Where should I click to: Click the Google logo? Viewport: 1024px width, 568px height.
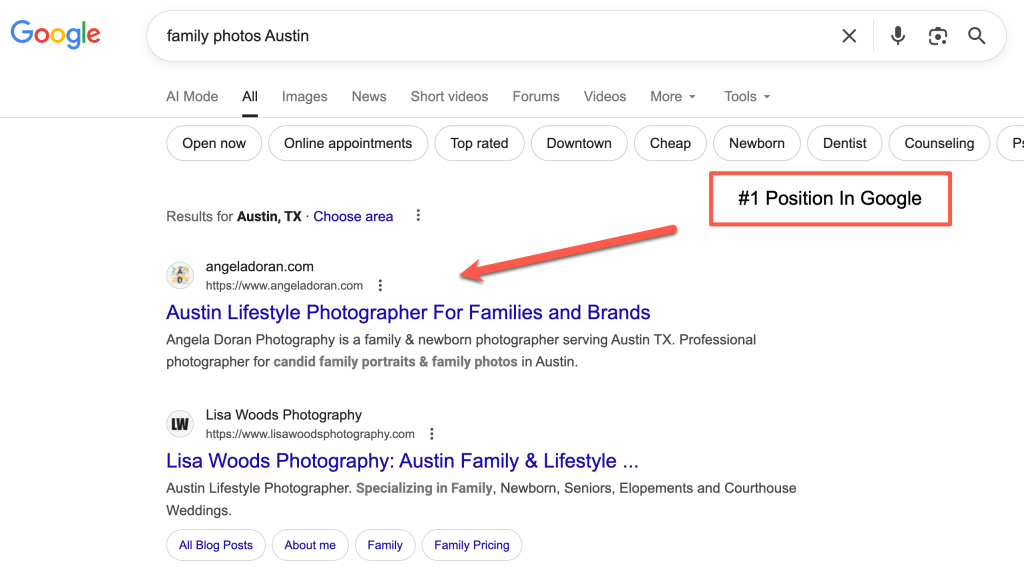pos(56,35)
